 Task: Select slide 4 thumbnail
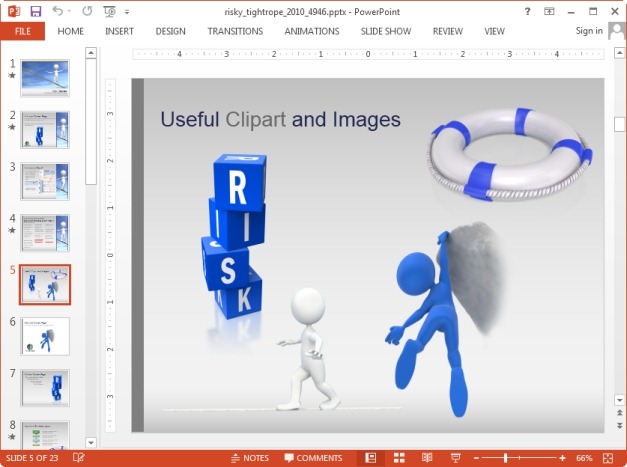(45, 233)
